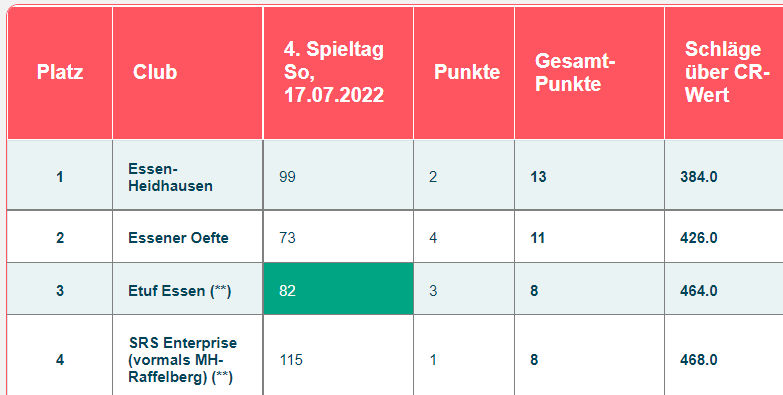
Task: Click the SRS Enterprise club cell
Action: (x=188, y=356)
